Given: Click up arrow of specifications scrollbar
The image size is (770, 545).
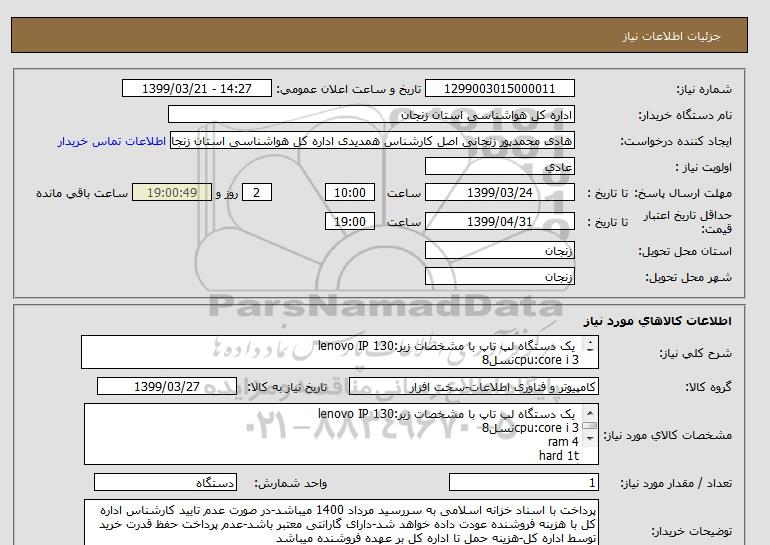Looking at the screenshot, I should tap(590, 412).
